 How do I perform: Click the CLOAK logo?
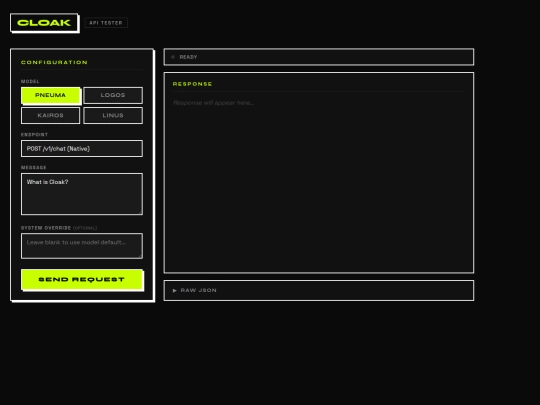tap(44, 23)
